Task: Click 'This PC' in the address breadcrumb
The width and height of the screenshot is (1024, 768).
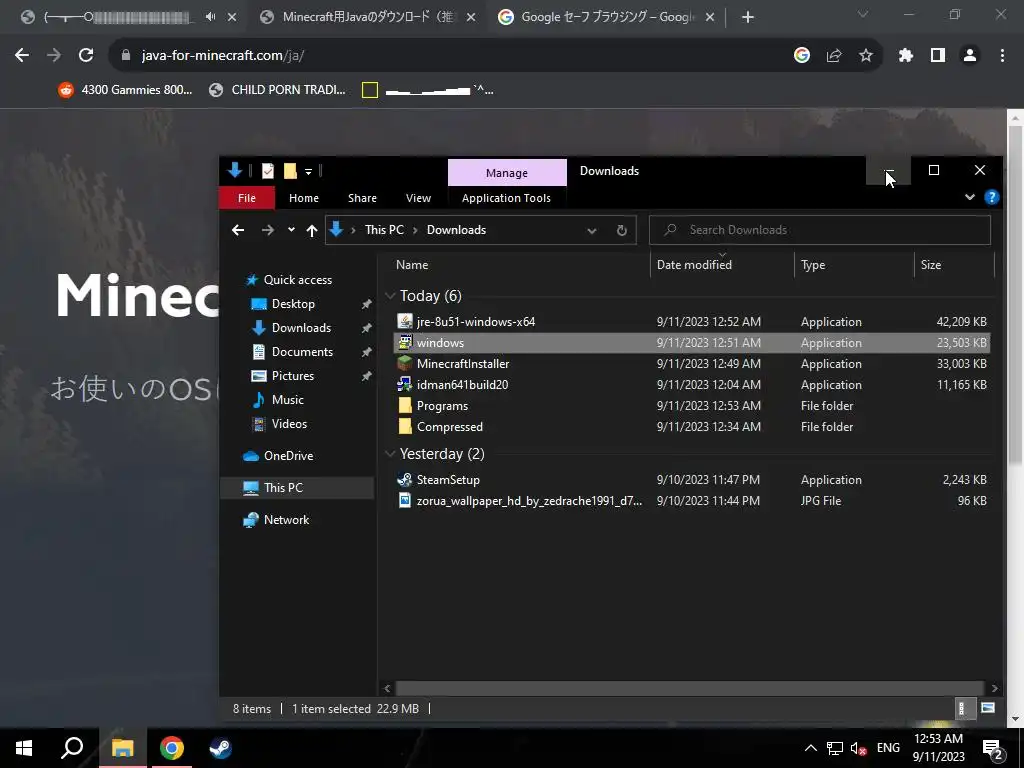Action: click(384, 230)
